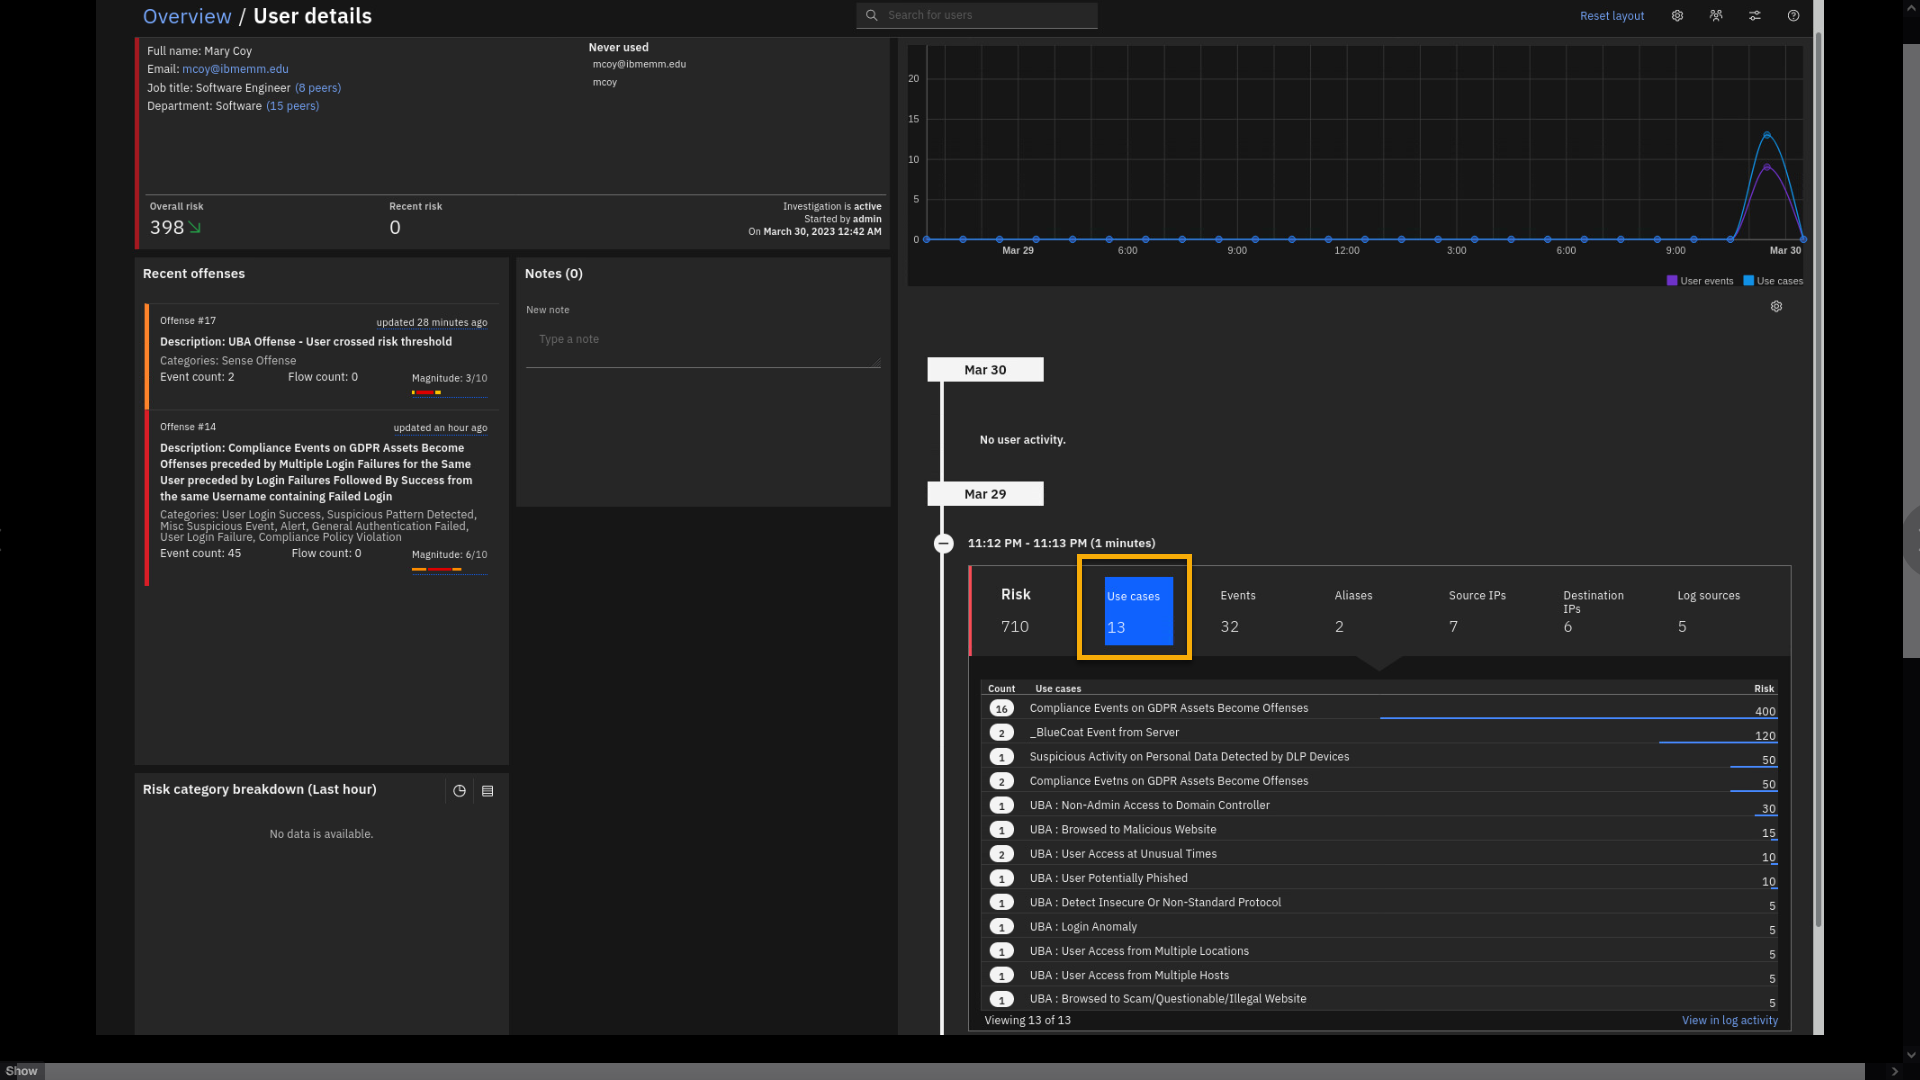Select the Log sources 5 tab

1708,611
